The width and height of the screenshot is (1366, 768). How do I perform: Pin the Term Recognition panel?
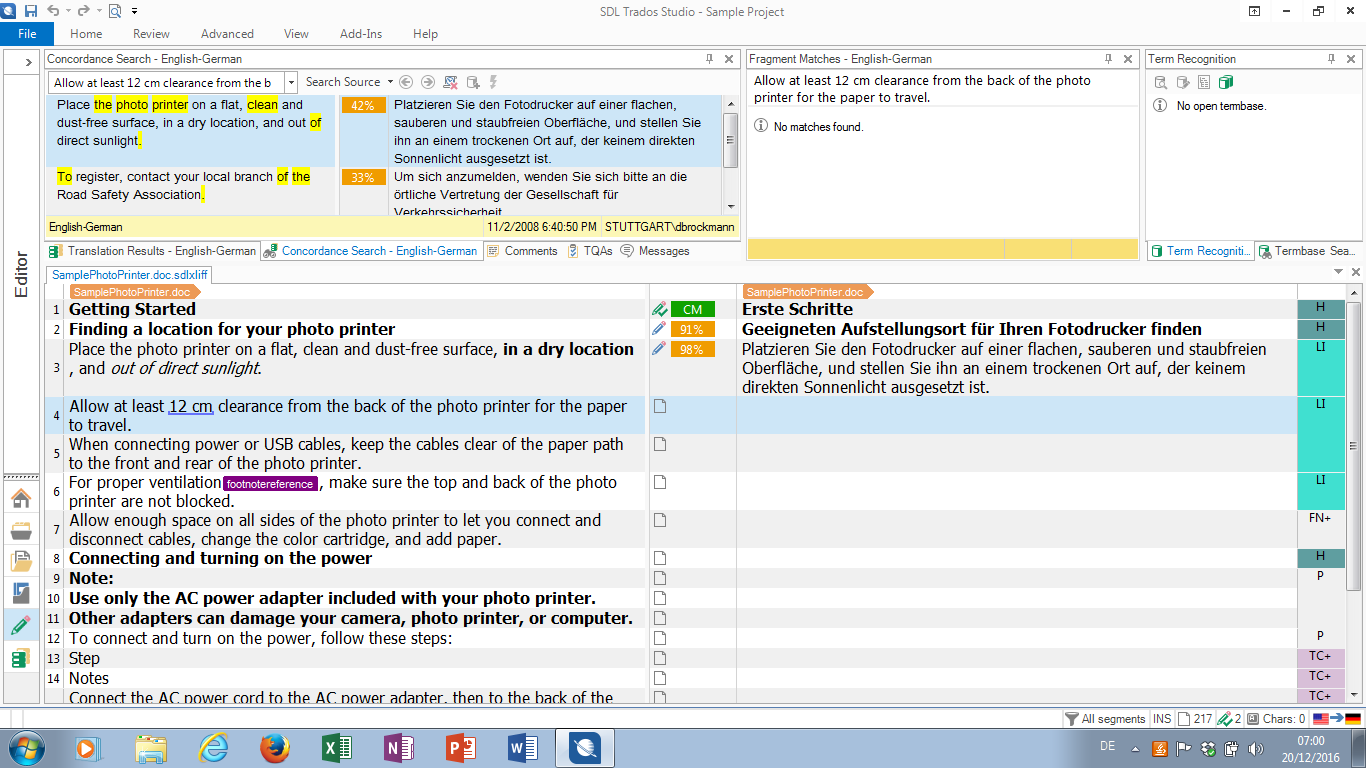click(1332, 59)
